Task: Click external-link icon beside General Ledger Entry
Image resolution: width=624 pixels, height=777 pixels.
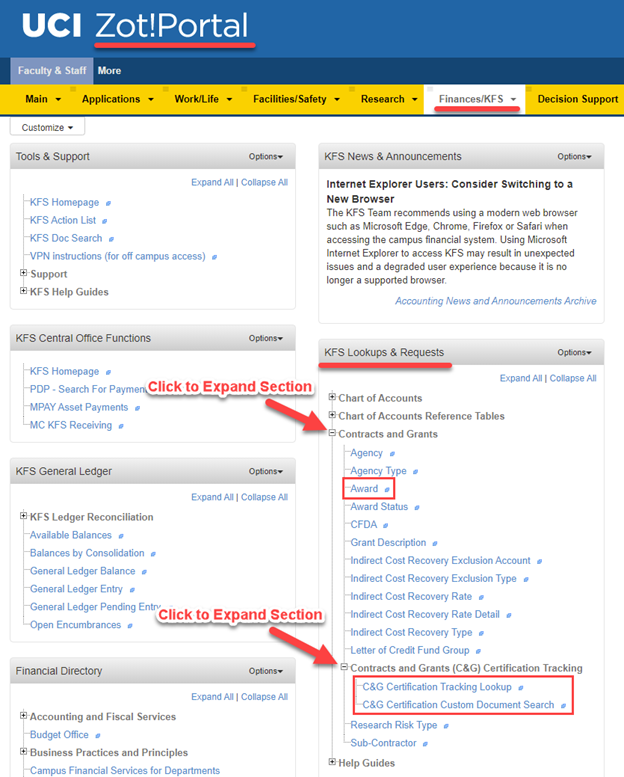Action: click(x=132, y=590)
